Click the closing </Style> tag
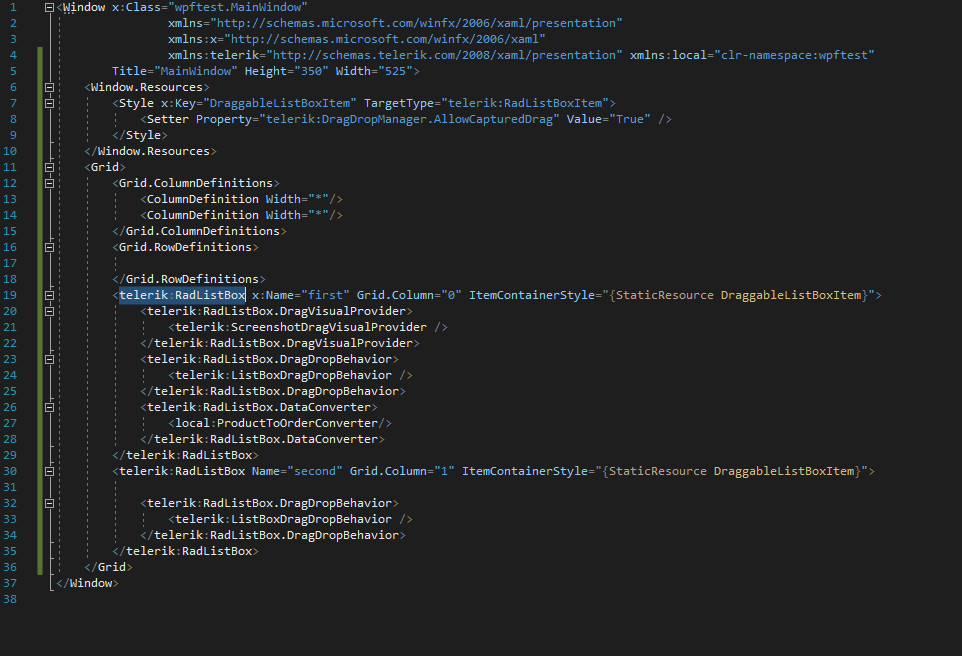 pos(140,135)
